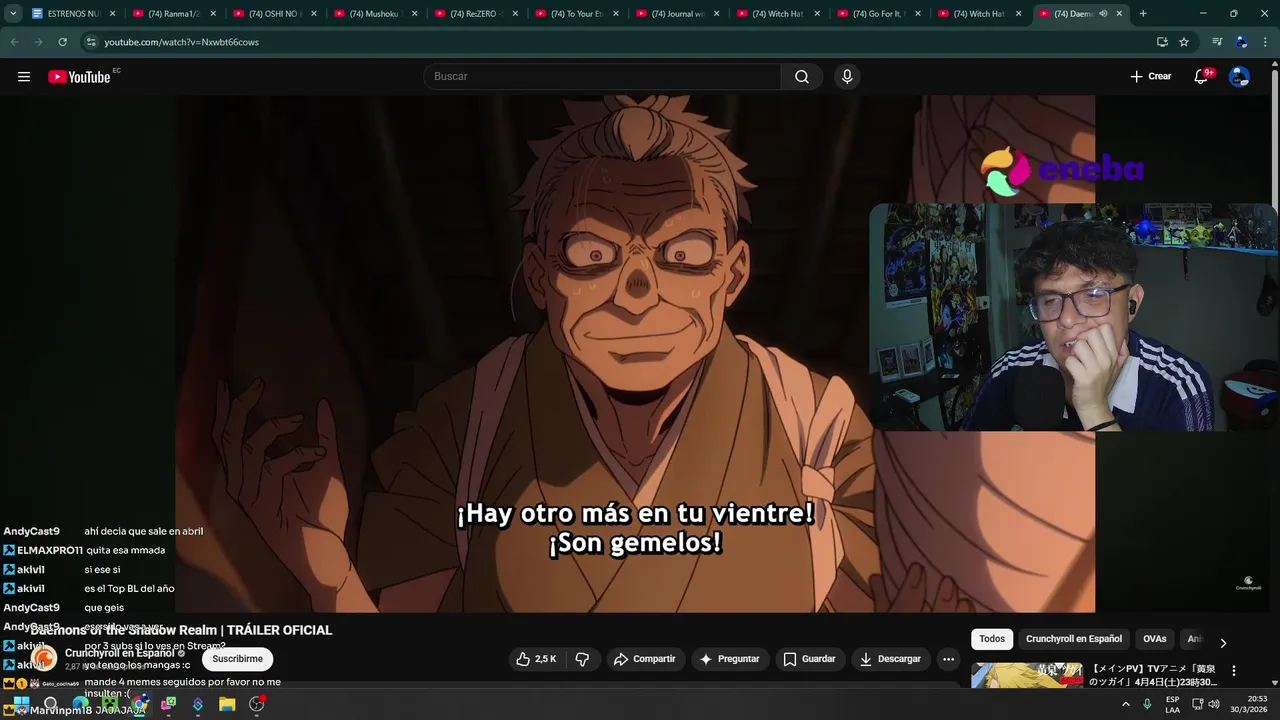Viewport: 1280px width, 720px height.
Task: Like the video with thumbs up
Action: [x=536, y=659]
